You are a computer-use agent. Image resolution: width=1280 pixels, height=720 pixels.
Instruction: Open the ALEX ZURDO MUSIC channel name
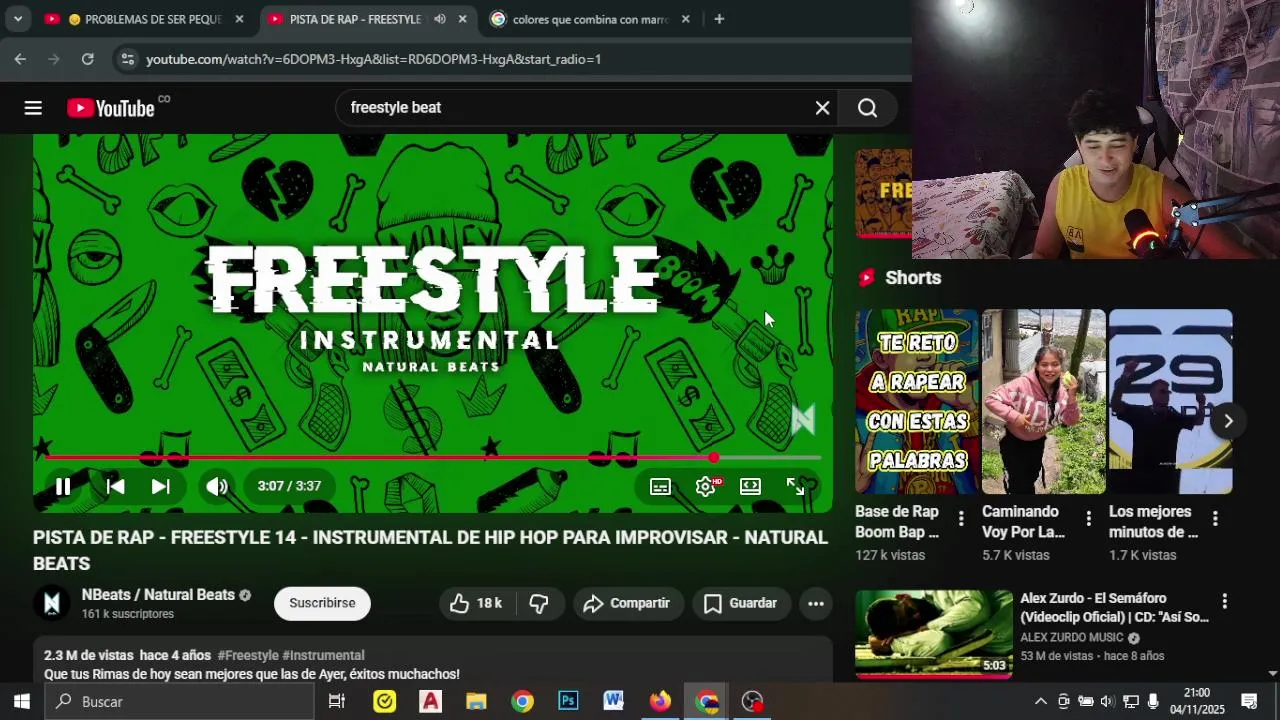coord(1072,637)
